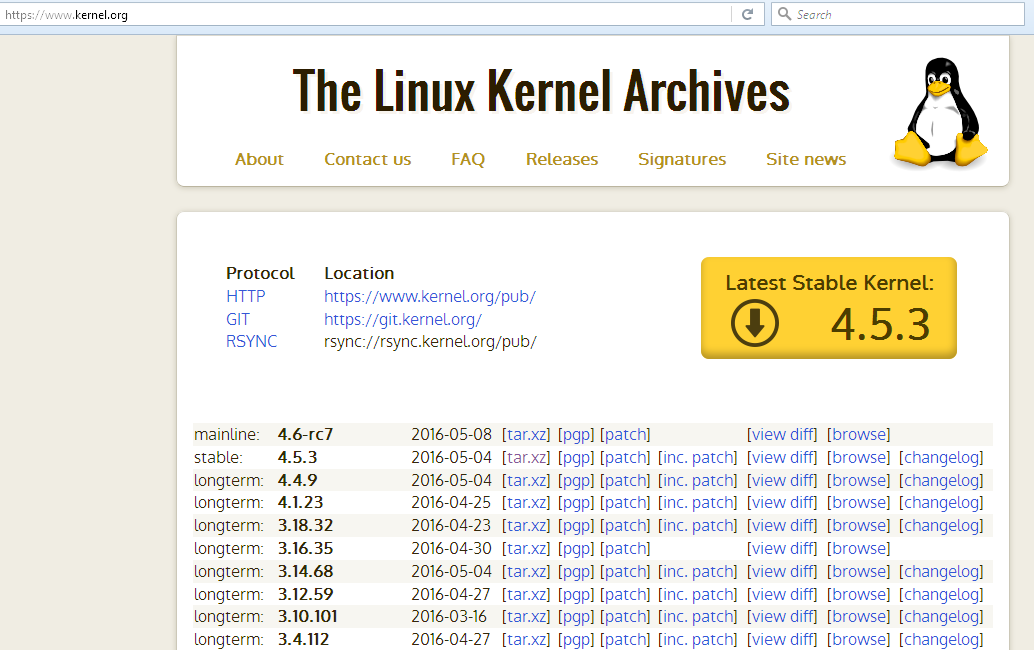Click view diff for longterm 3.18.32
This screenshot has width=1034, height=650.
click(x=782, y=526)
